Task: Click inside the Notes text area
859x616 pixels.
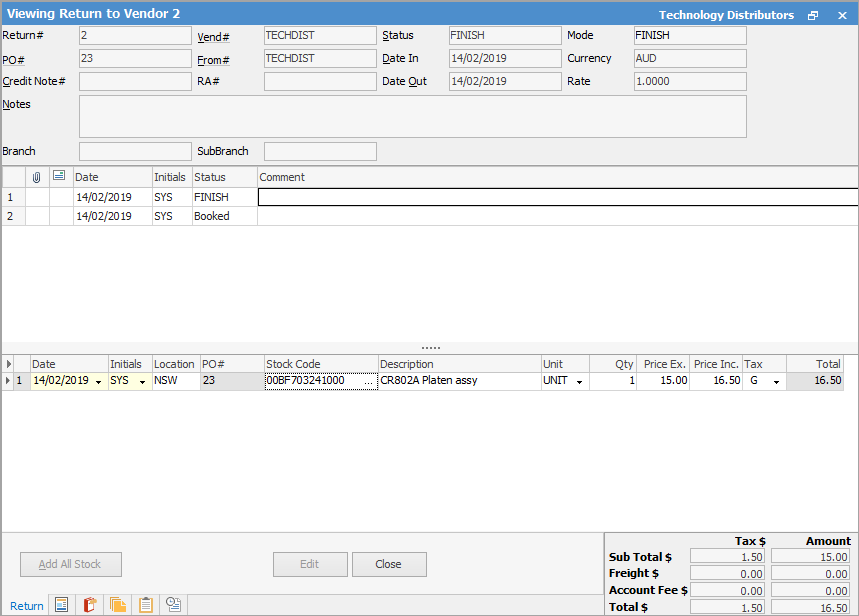Action: click(412, 116)
